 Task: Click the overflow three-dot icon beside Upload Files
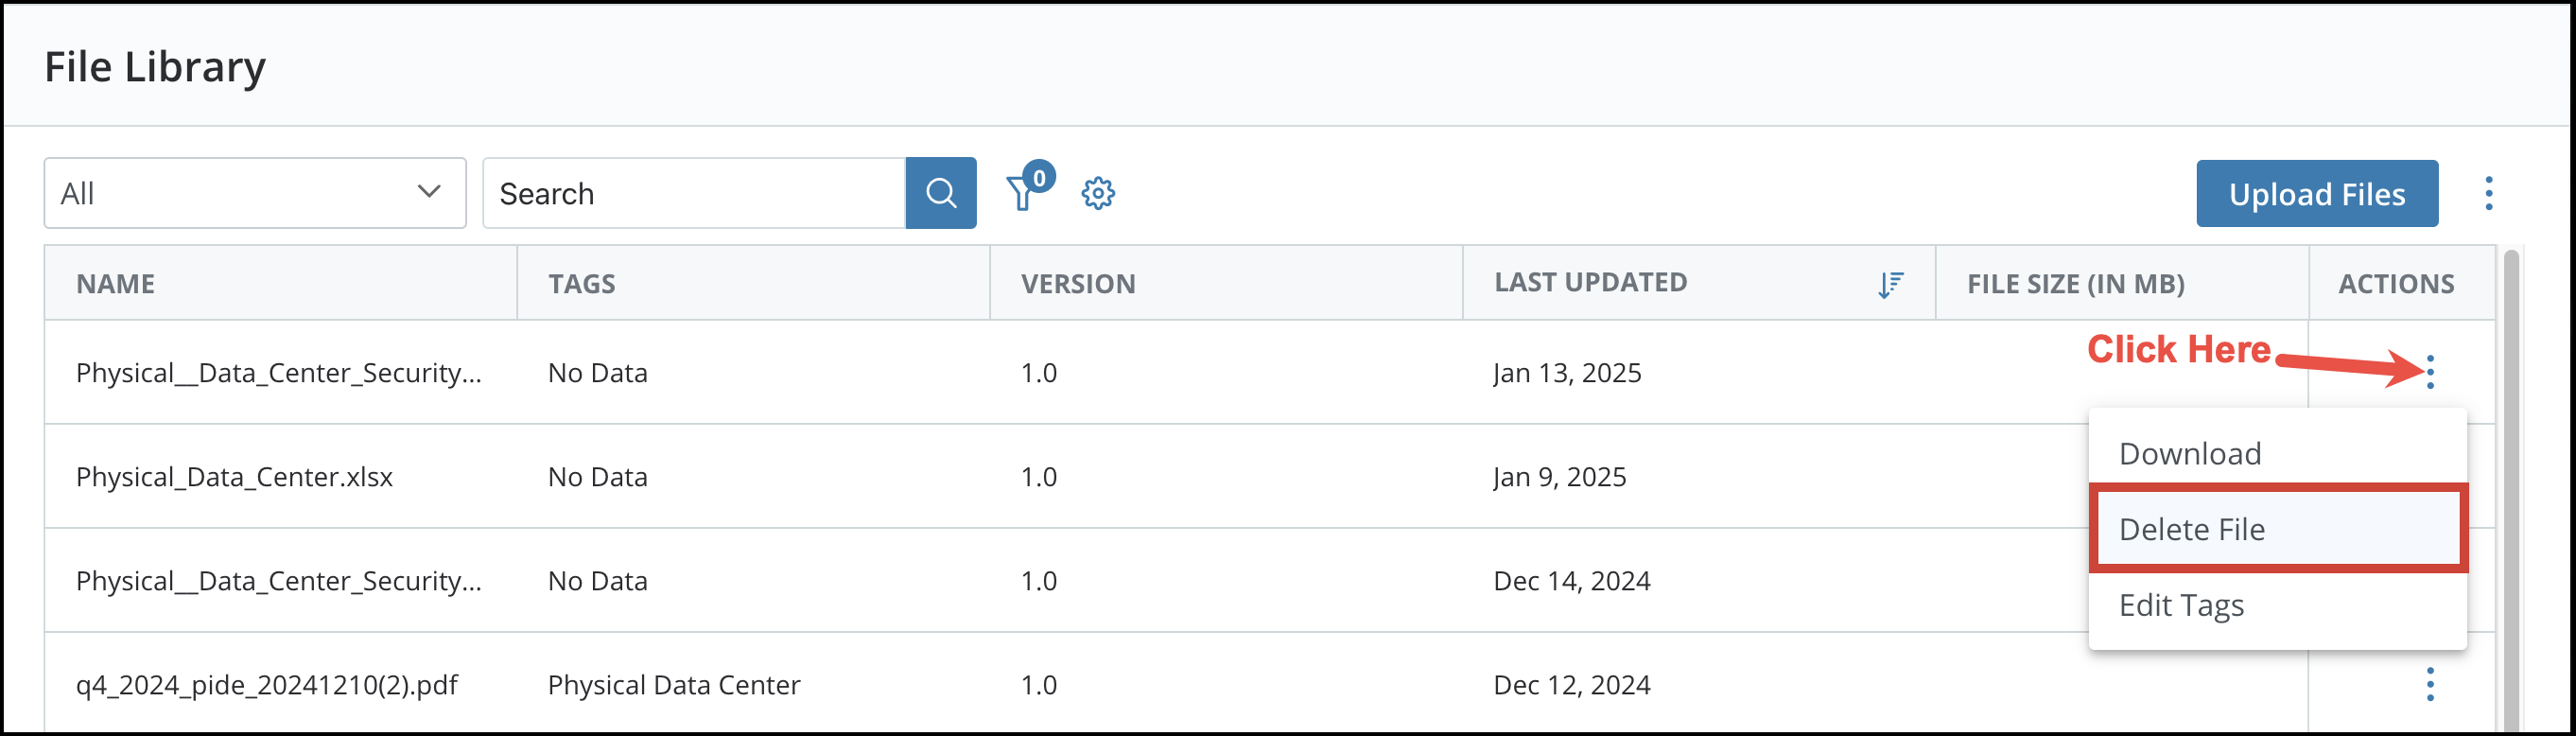2487,193
